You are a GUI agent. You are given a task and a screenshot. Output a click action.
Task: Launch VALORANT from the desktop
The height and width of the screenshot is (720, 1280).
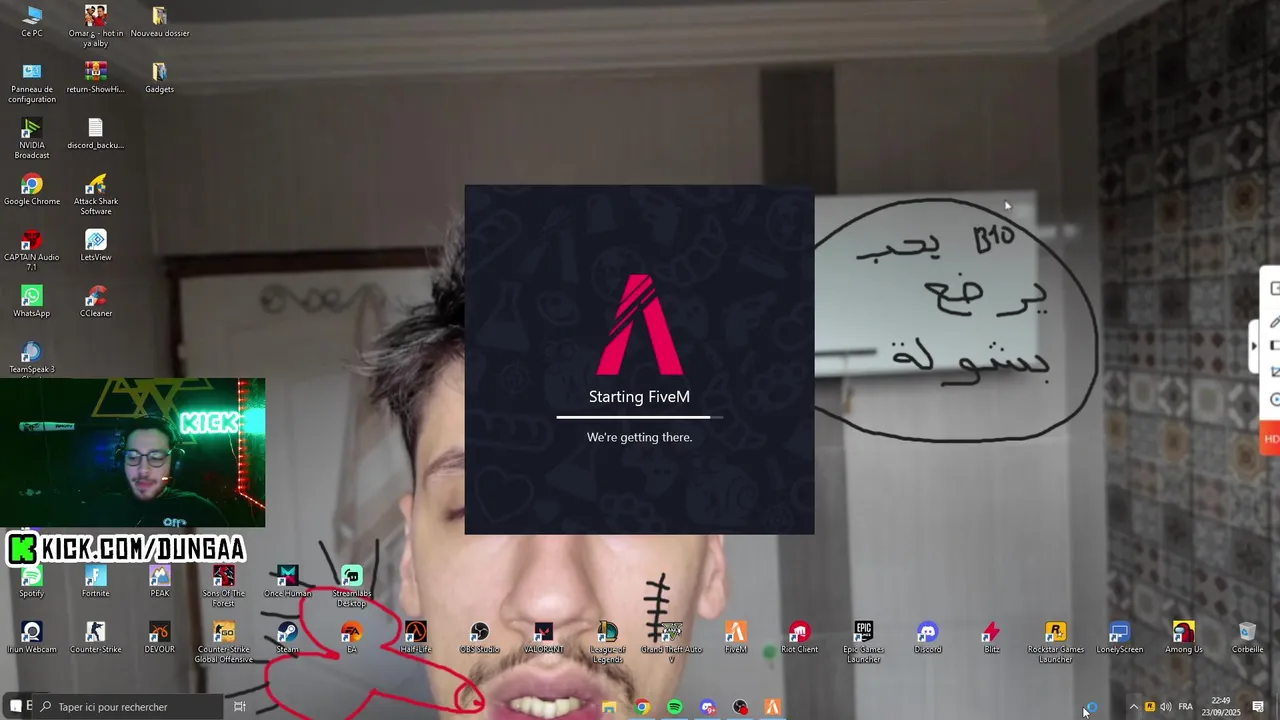[544, 637]
